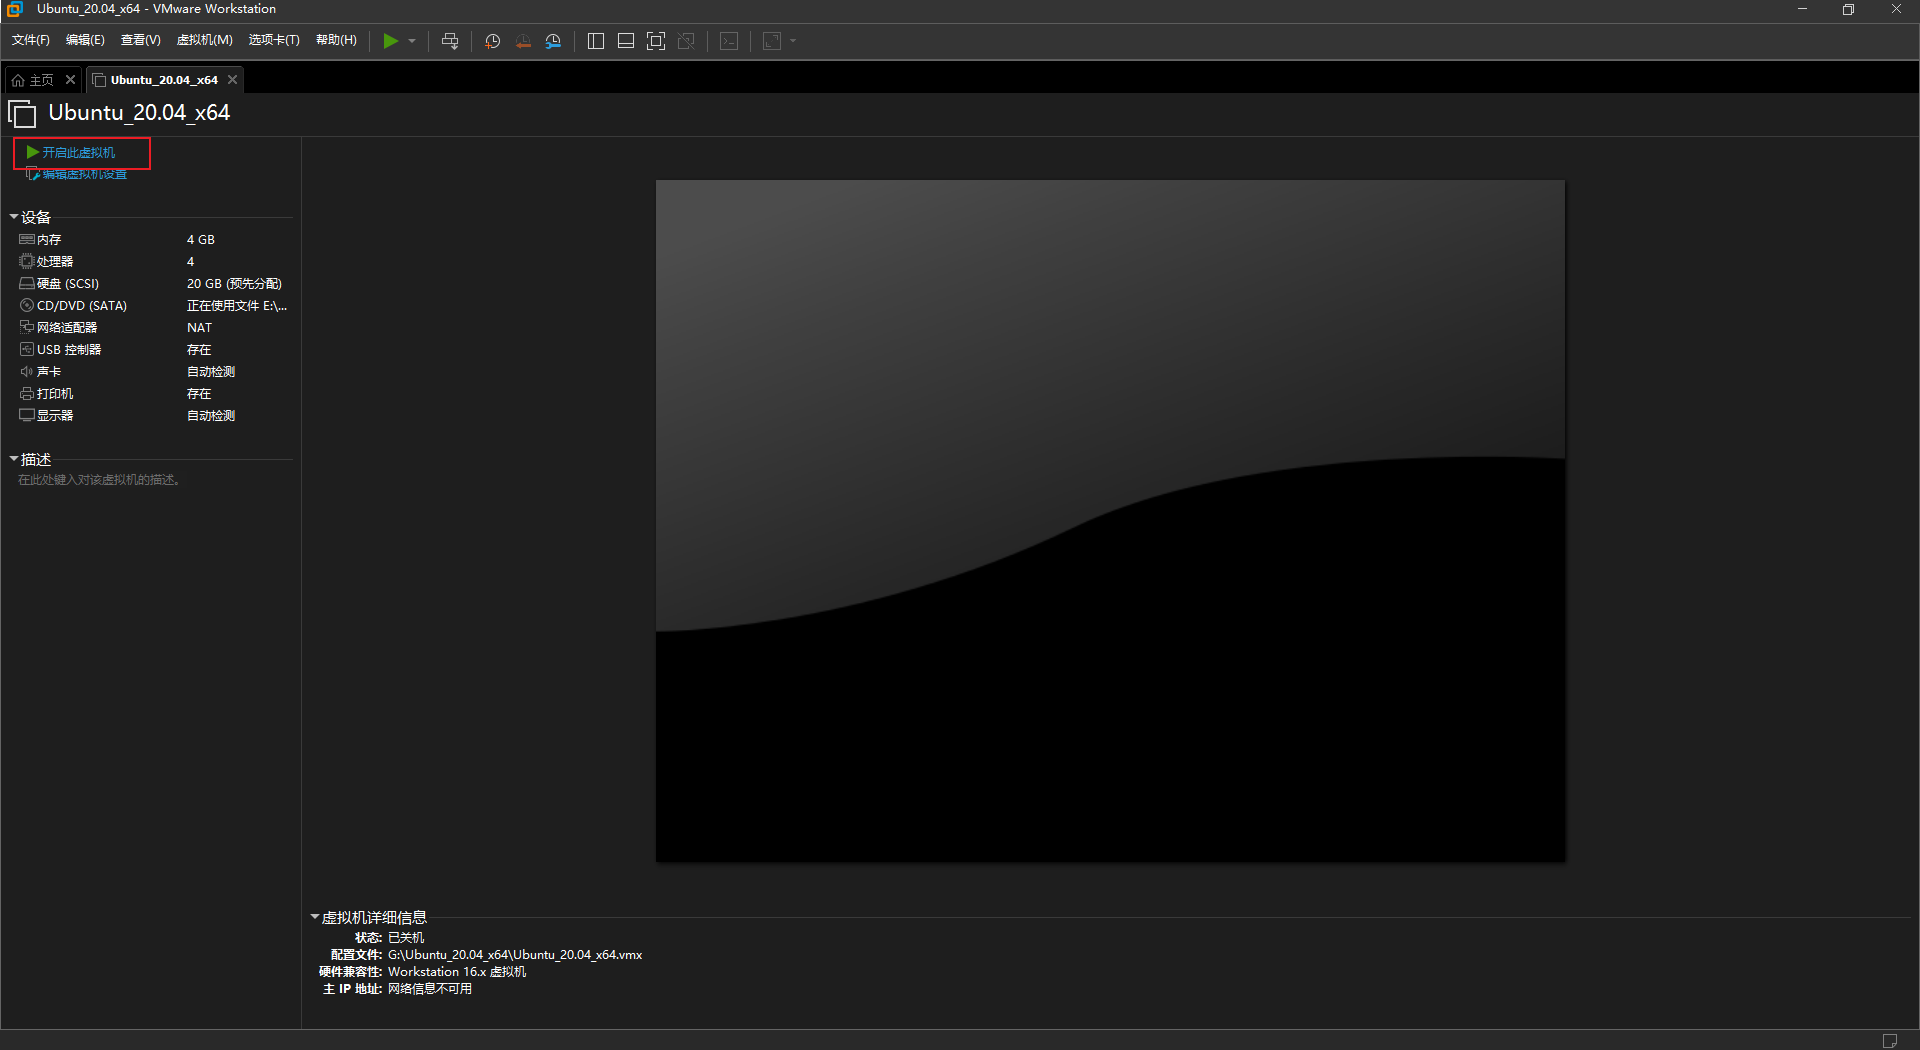Select 存在 value for 打印机
This screenshot has height=1050, width=1920.
(199, 394)
